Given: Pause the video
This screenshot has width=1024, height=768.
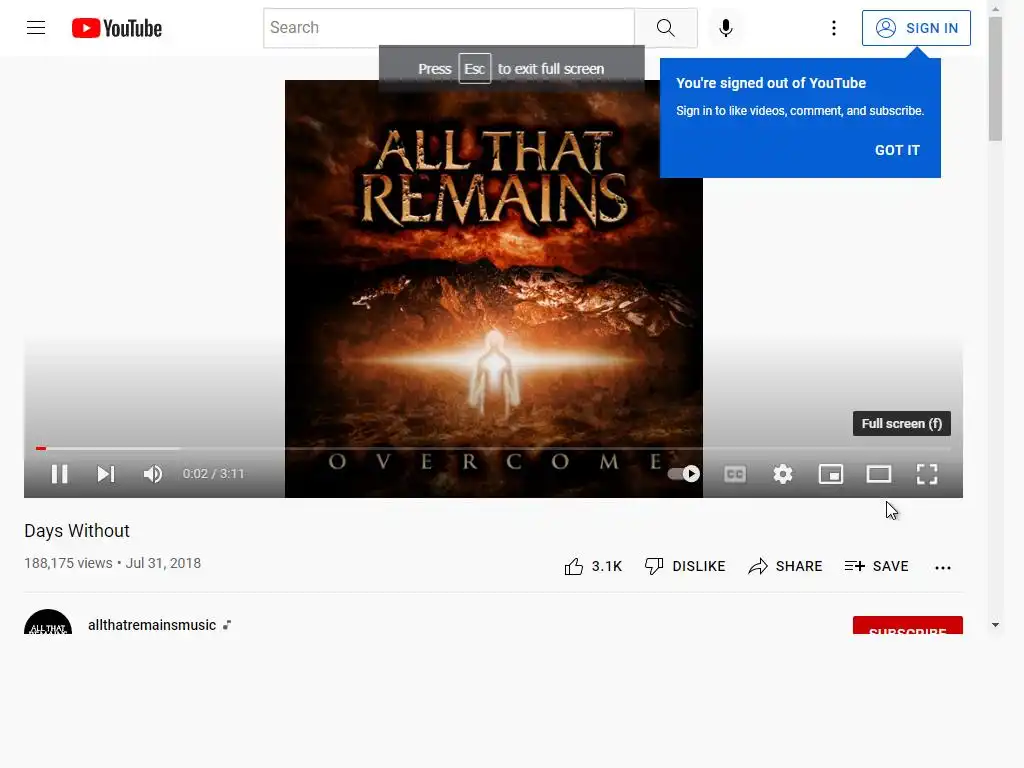Looking at the screenshot, I should tap(59, 474).
